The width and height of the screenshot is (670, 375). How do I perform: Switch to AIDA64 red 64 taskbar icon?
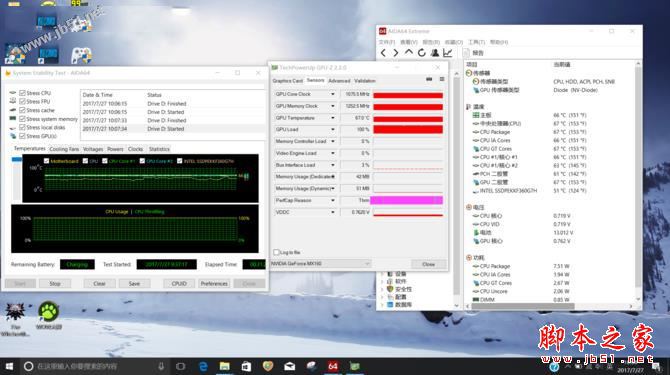pyautogui.click(x=333, y=366)
